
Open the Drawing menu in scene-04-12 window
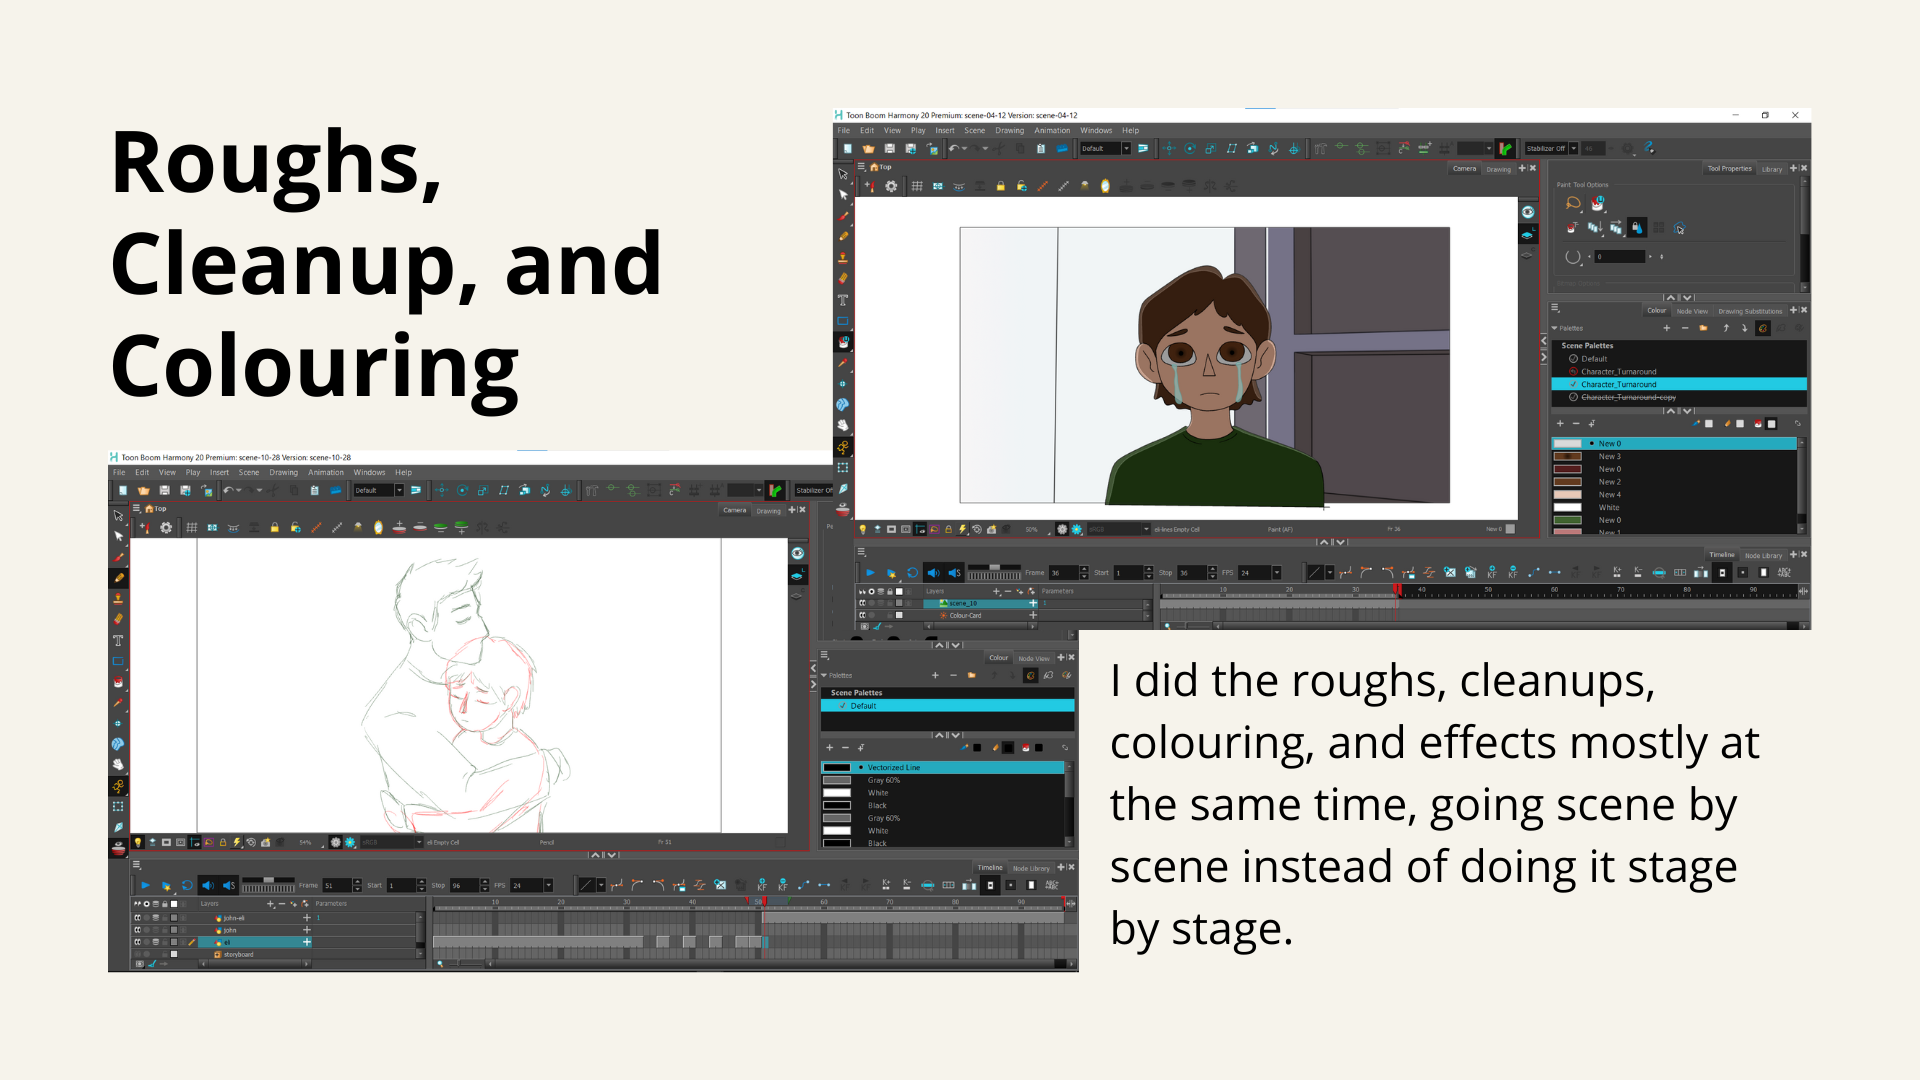(x=1009, y=130)
